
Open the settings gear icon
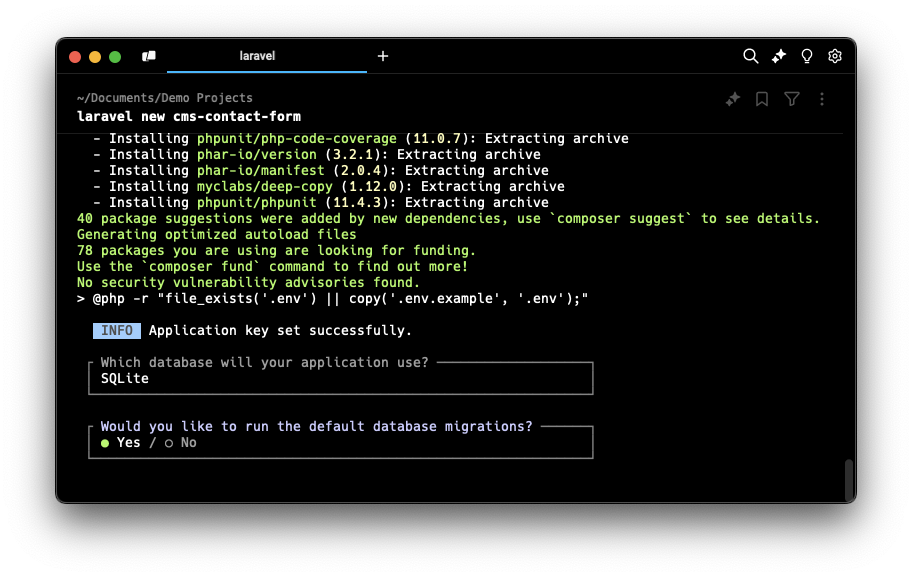835,56
